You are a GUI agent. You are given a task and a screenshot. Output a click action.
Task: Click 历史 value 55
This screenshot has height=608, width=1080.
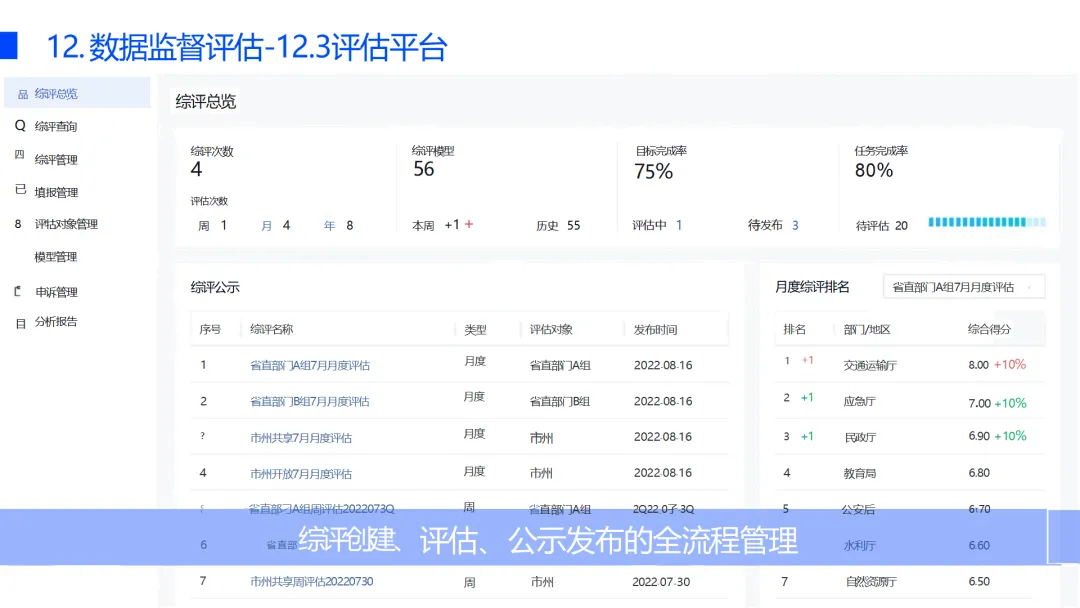pos(574,225)
